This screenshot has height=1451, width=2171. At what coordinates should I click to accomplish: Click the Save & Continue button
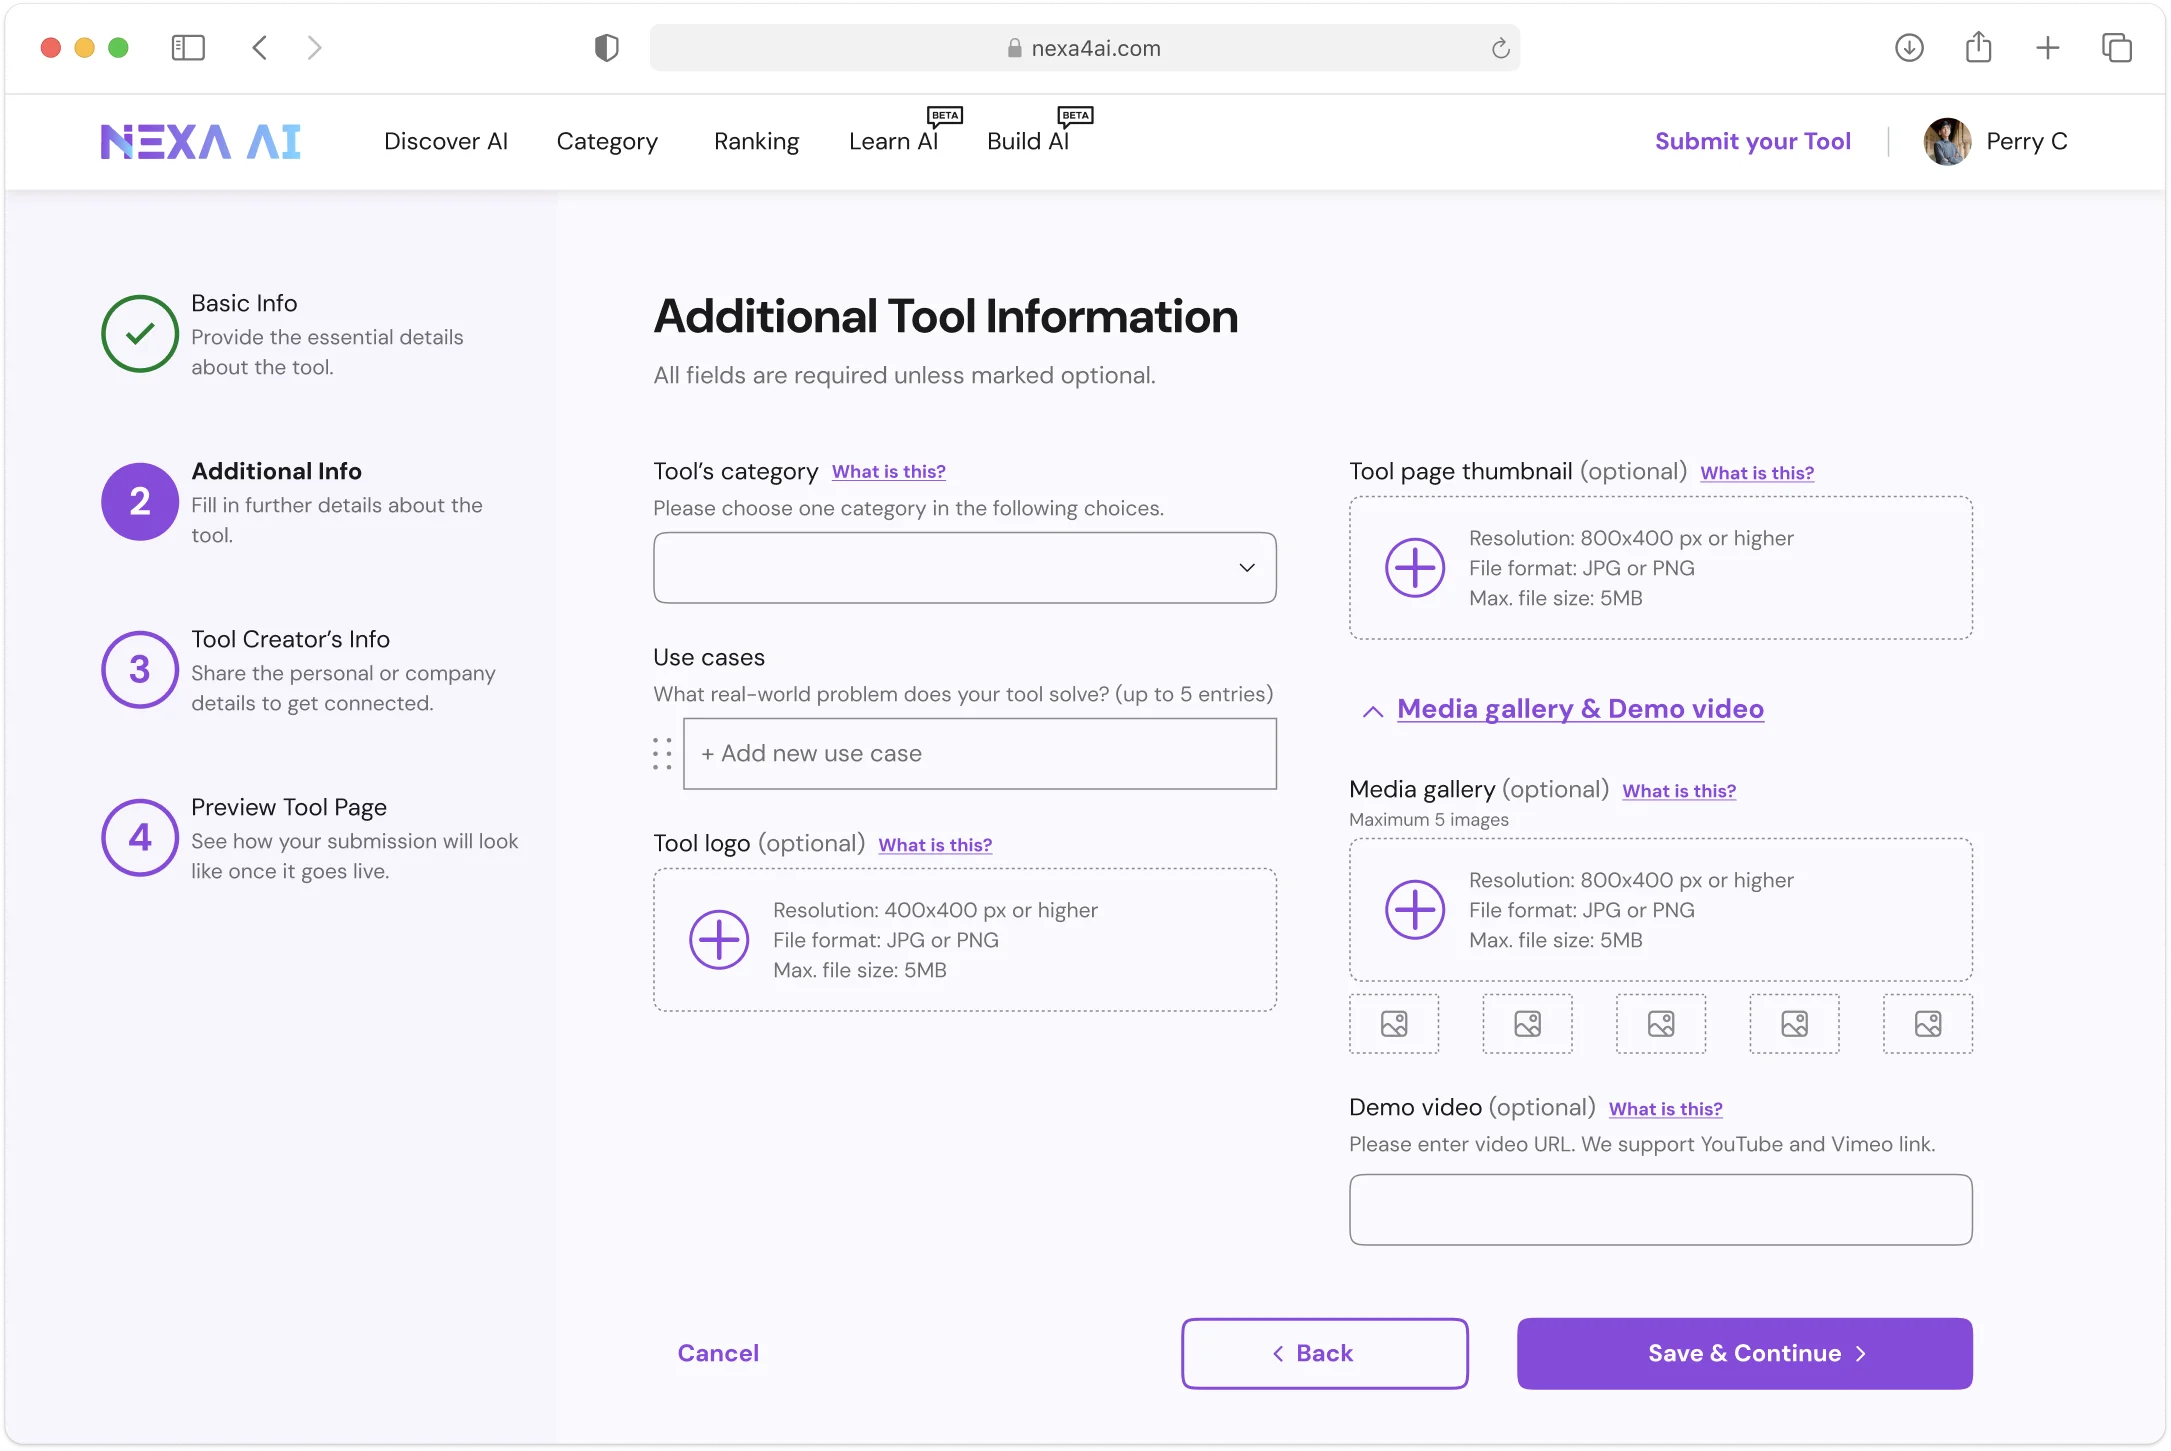tap(1745, 1354)
